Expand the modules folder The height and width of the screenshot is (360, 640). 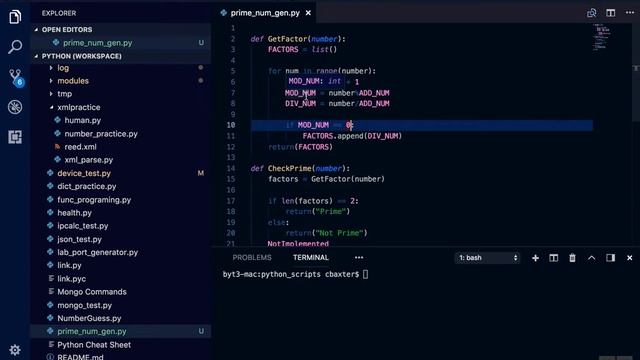point(73,81)
